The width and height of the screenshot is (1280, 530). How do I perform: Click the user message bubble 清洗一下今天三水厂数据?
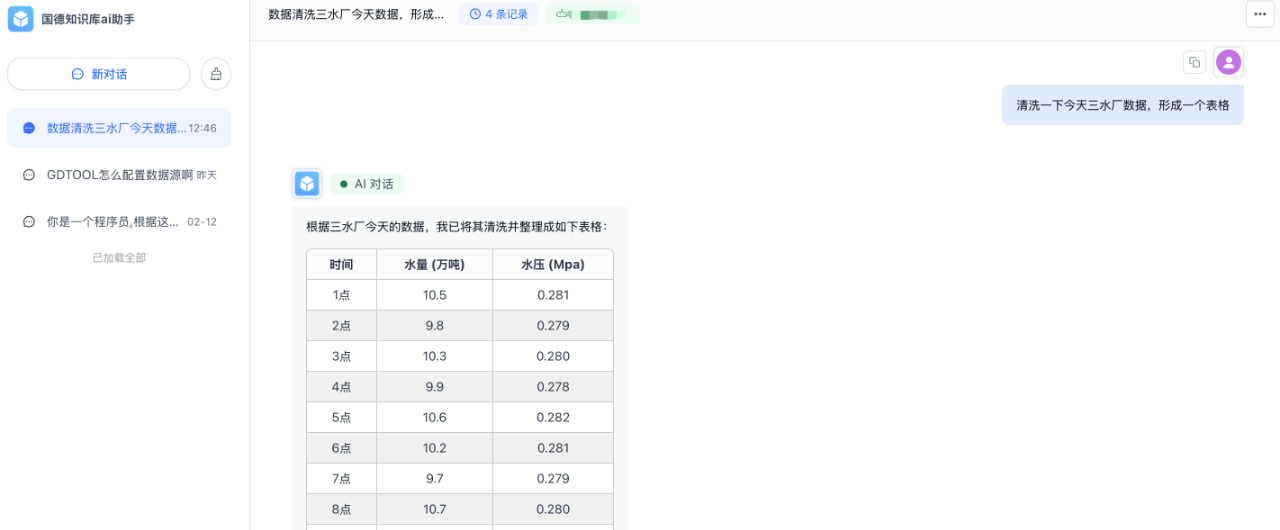point(1122,105)
